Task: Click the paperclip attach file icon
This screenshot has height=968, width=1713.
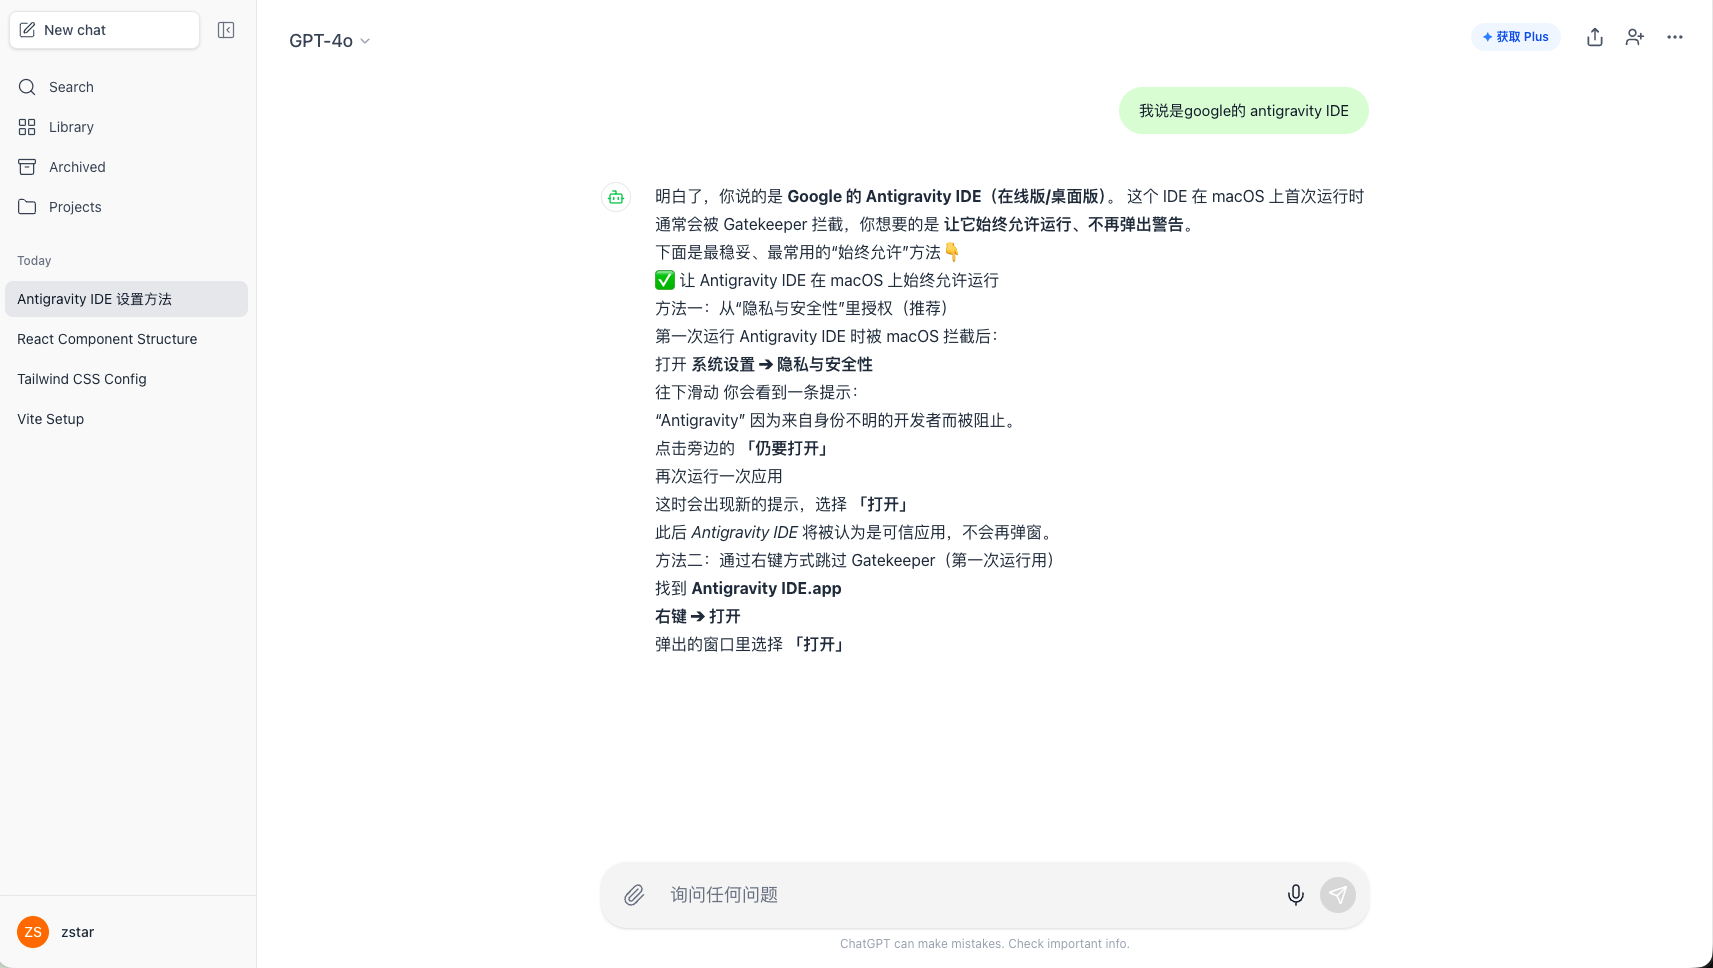Action: [634, 895]
